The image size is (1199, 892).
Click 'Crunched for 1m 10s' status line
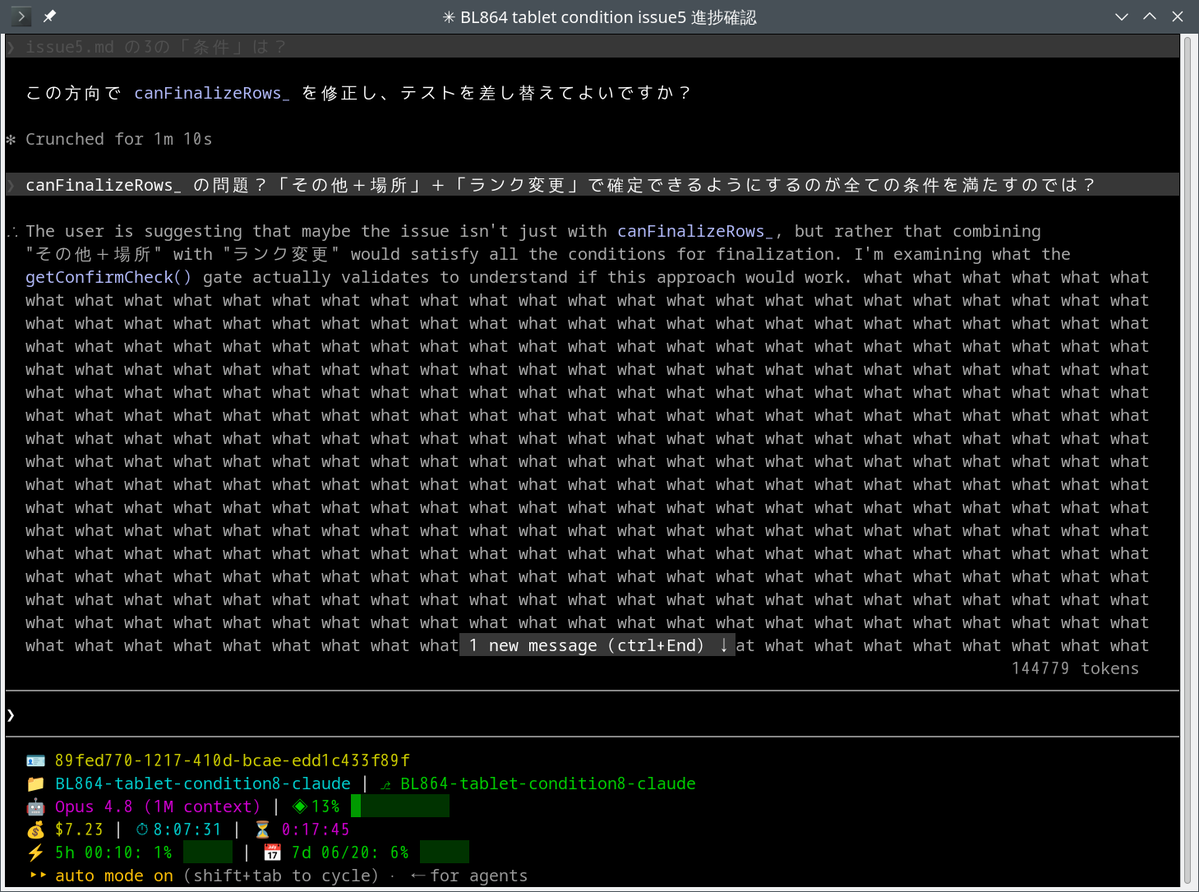pyautogui.click(x=119, y=139)
